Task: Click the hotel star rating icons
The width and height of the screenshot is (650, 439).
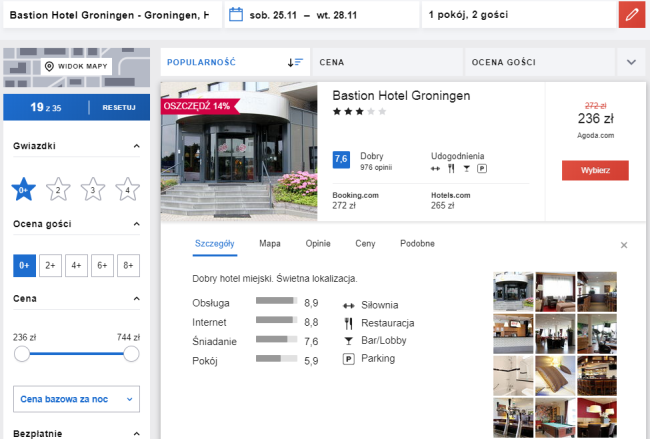Action: pyautogui.click(x=359, y=112)
